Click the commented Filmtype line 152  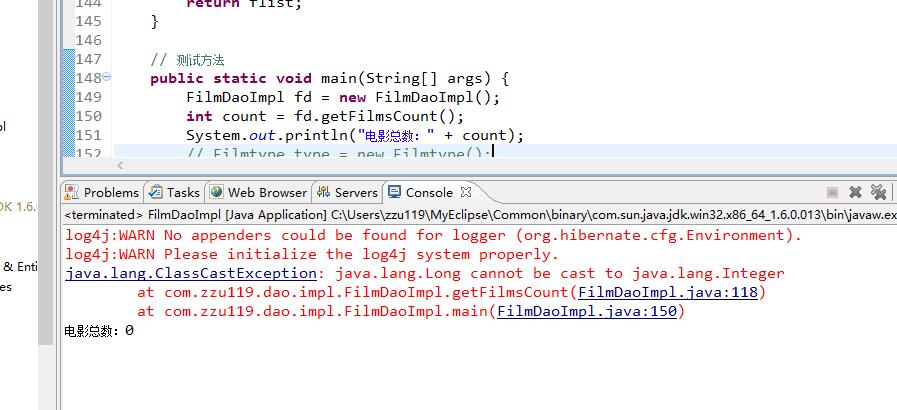[339, 153]
